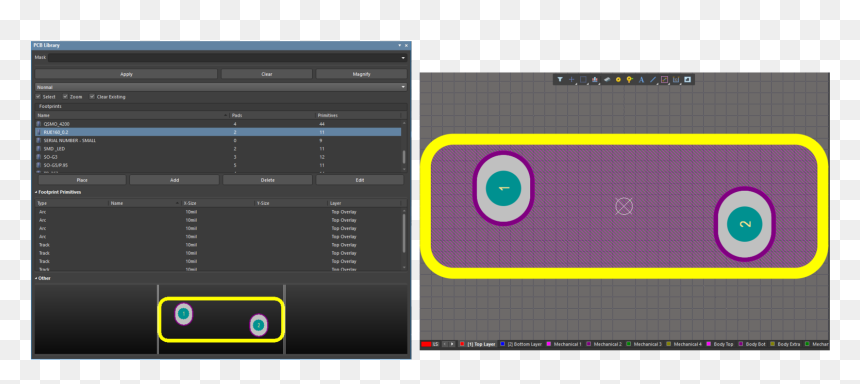Select pad 2 in the editor

click(x=745, y=224)
